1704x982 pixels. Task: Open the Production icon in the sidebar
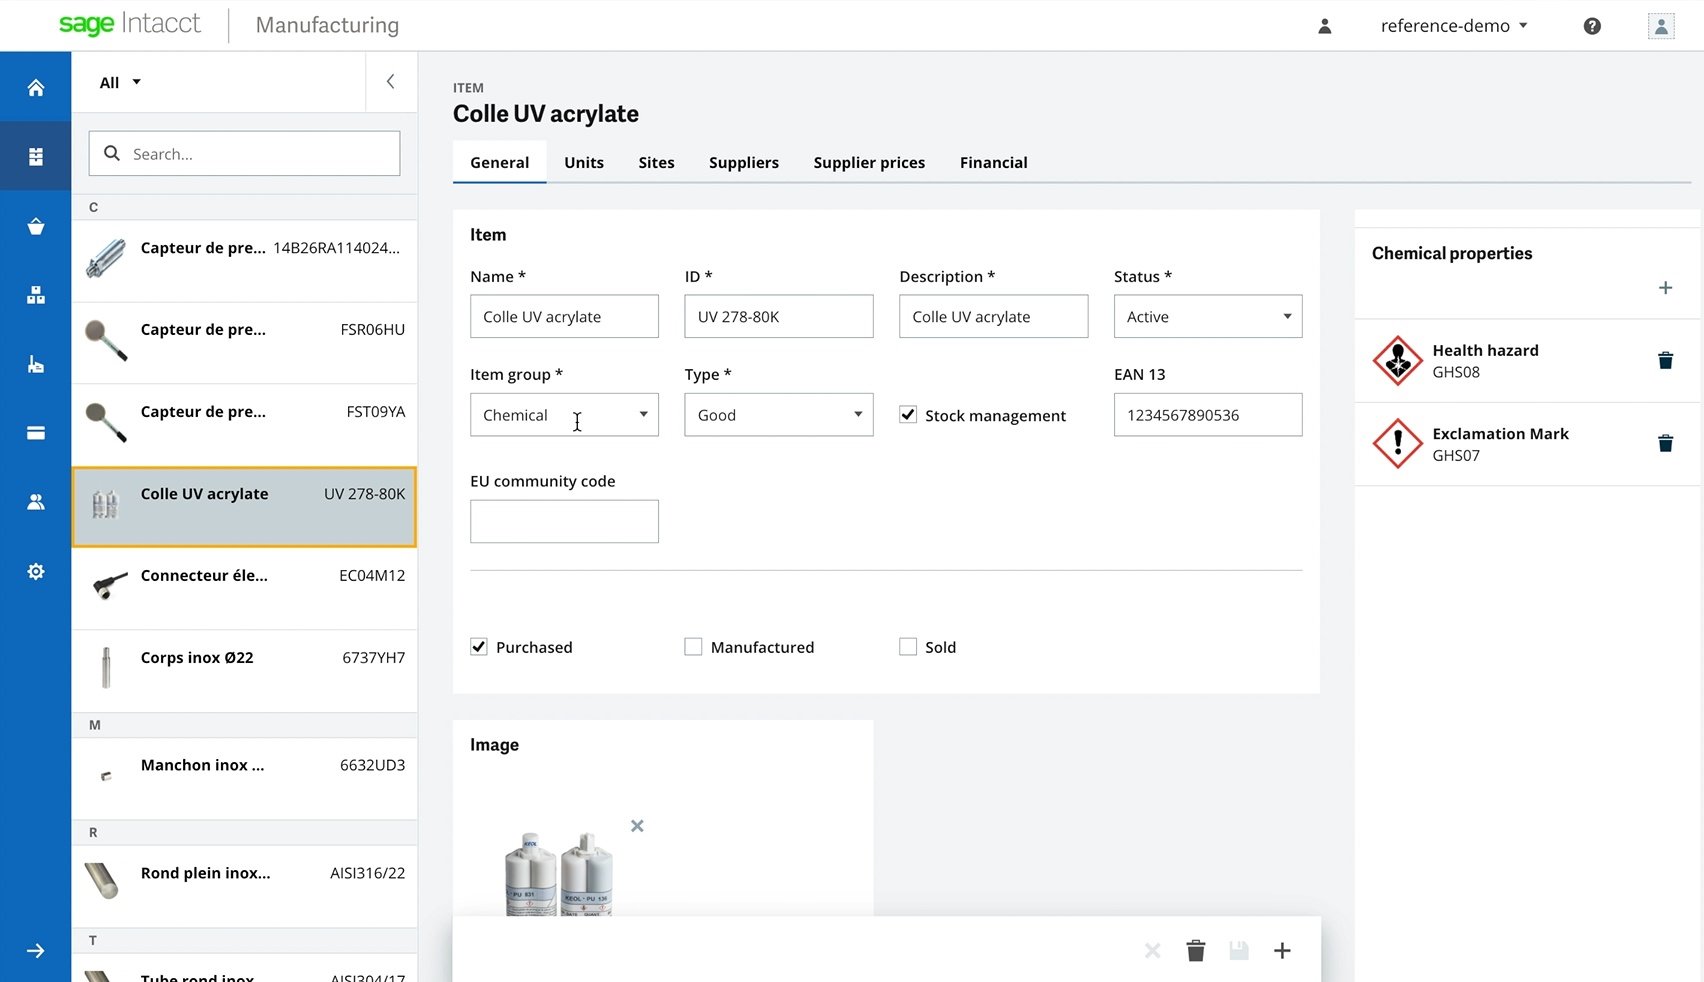pyautogui.click(x=35, y=364)
